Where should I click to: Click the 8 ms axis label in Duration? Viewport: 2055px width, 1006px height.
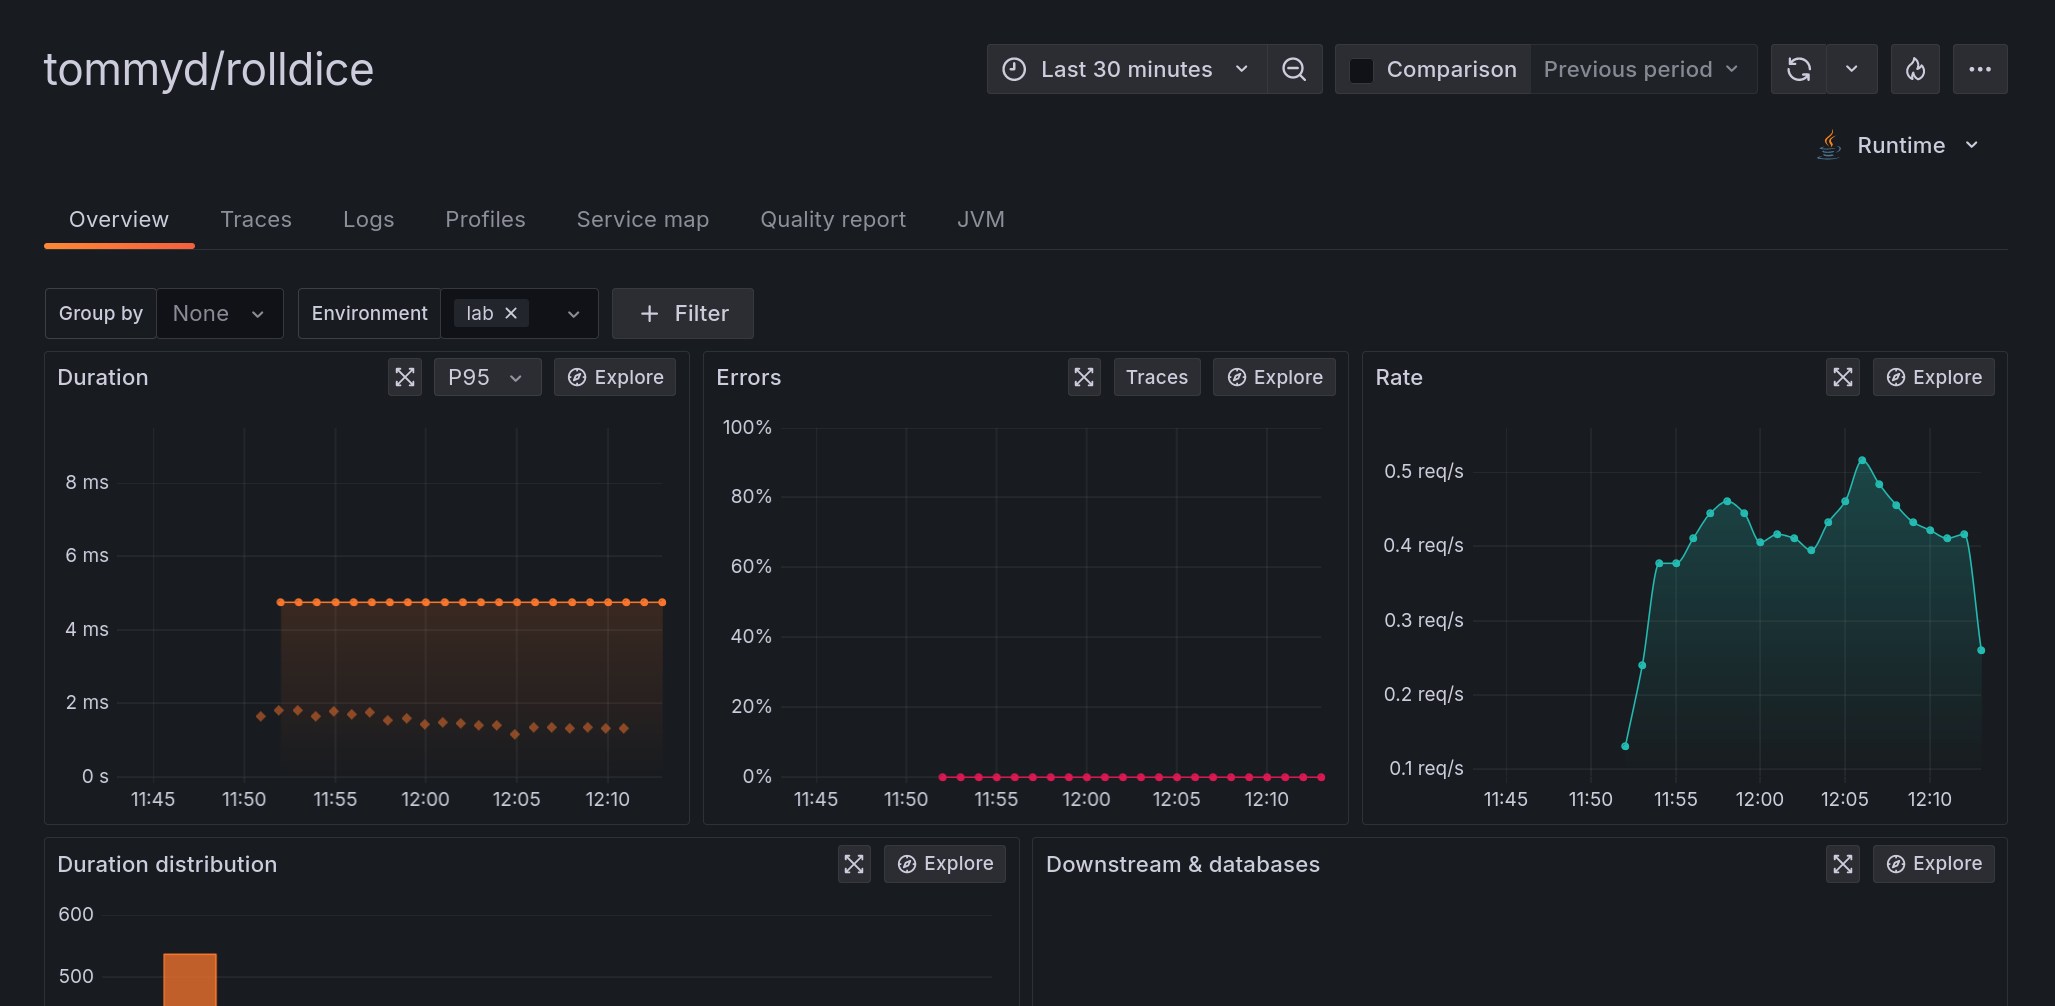[x=87, y=482]
